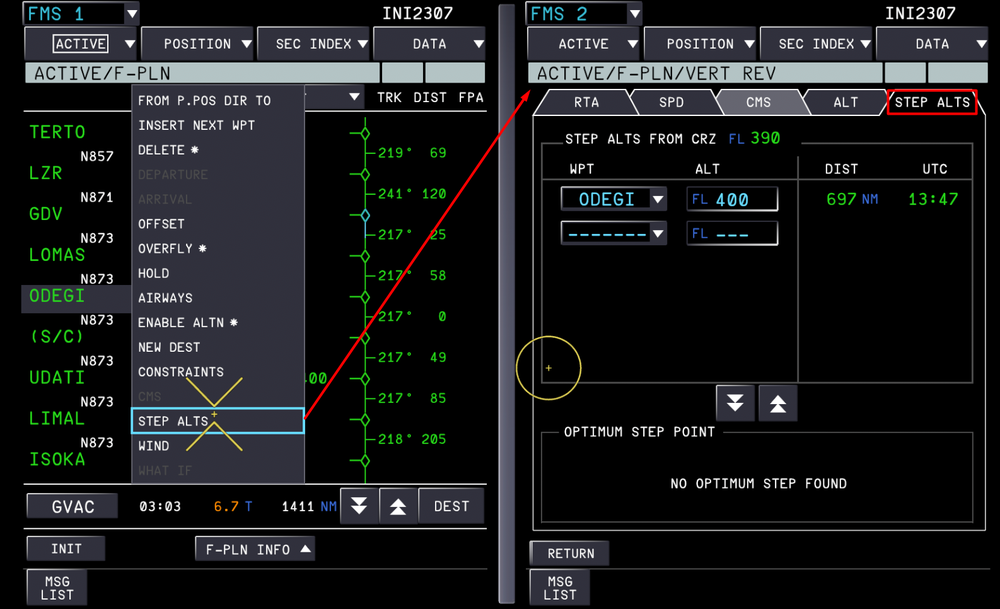
Task: Click double-down scroll arrow in FMS 1 flight plan
Action: [359, 507]
